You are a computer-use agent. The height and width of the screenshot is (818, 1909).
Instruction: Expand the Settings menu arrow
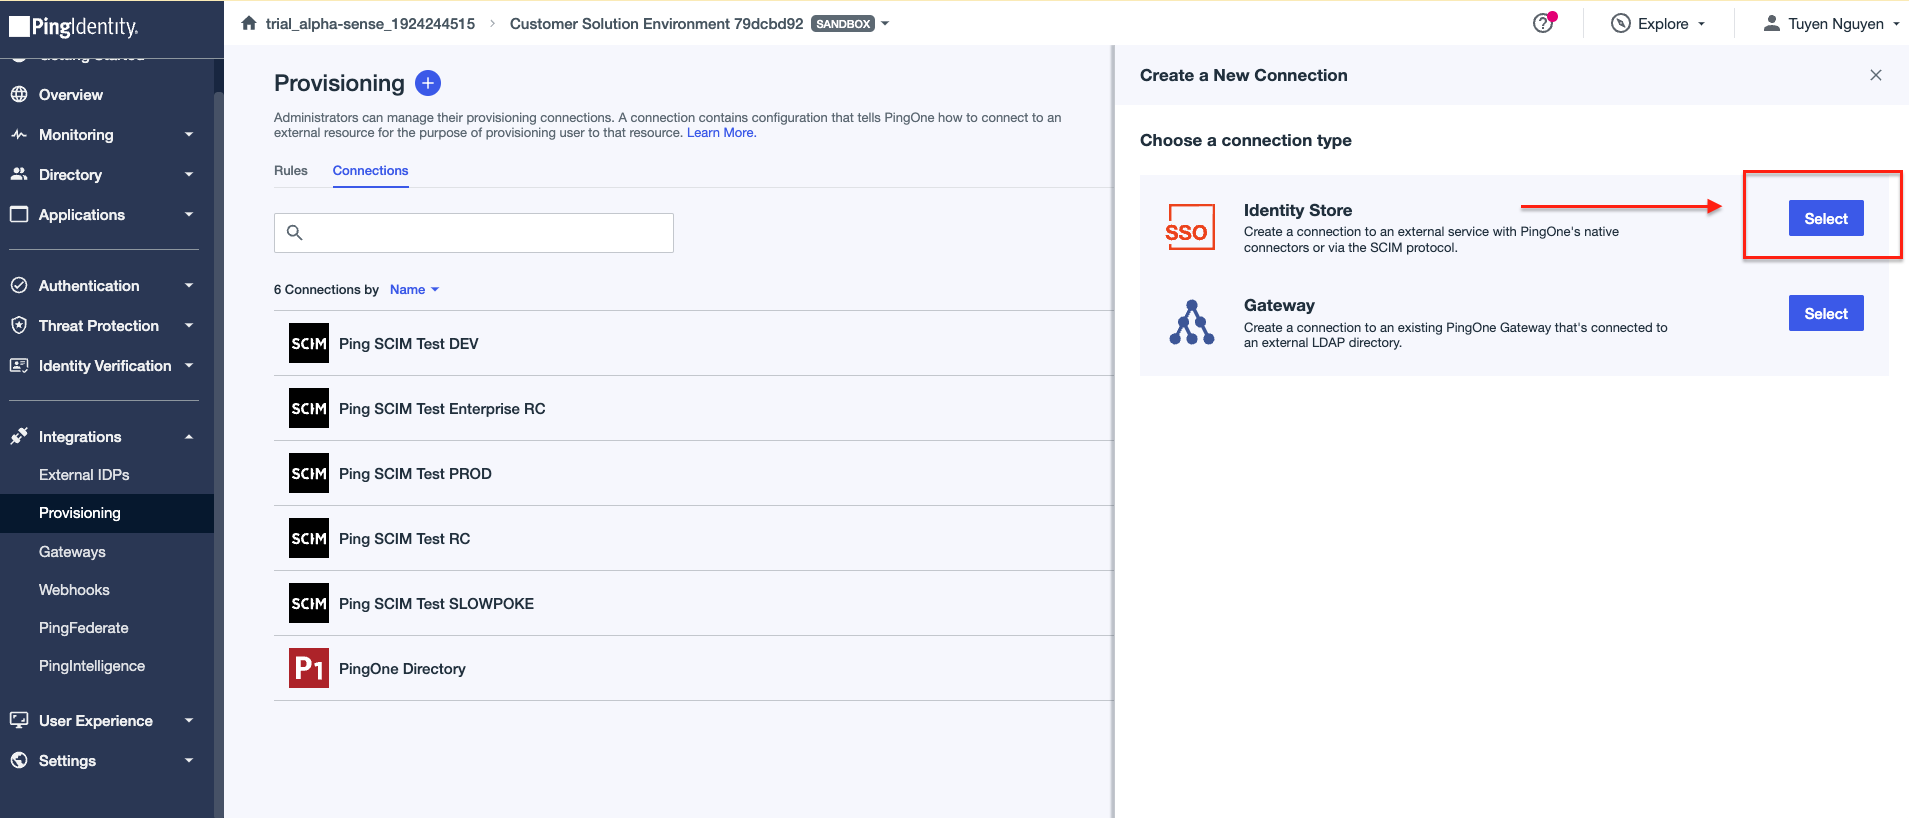189,760
